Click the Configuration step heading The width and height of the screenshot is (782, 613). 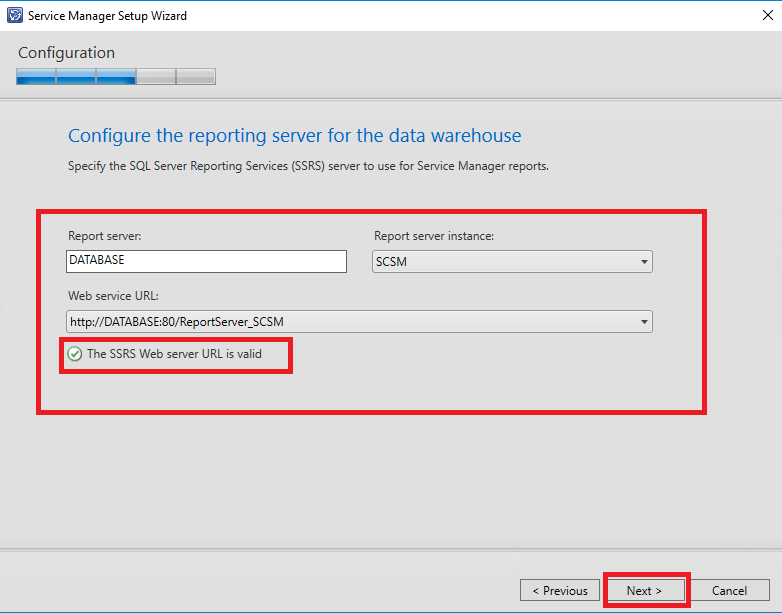tap(66, 53)
